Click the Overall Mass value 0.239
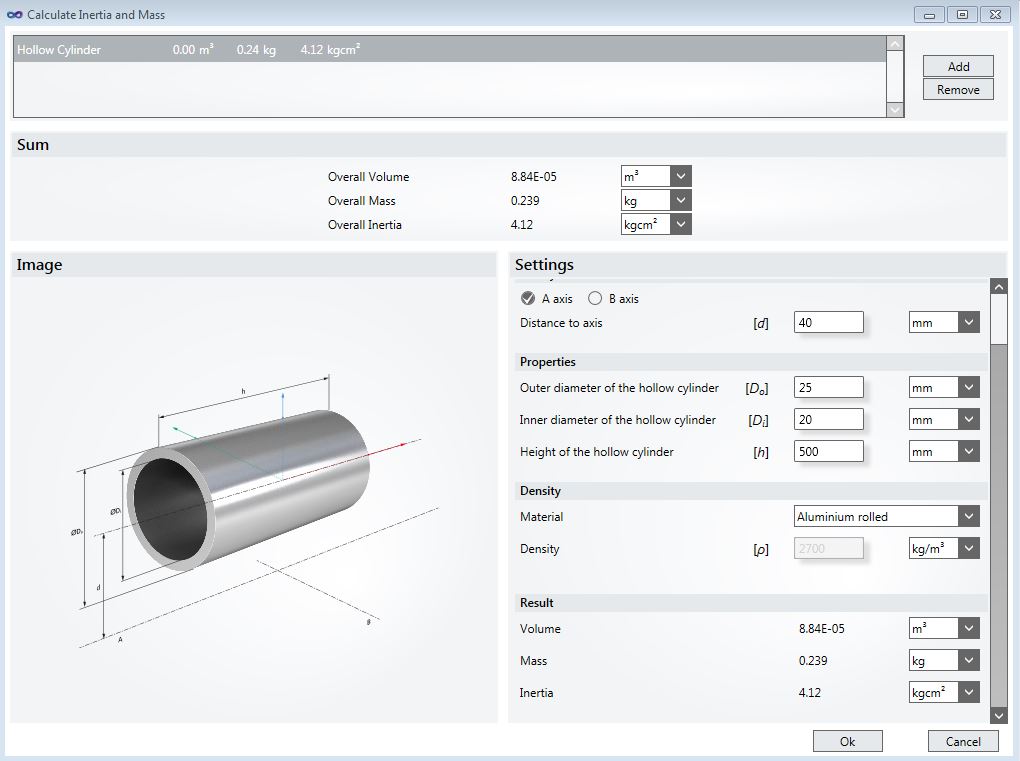1020x761 pixels. pyautogui.click(x=525, y=200)
